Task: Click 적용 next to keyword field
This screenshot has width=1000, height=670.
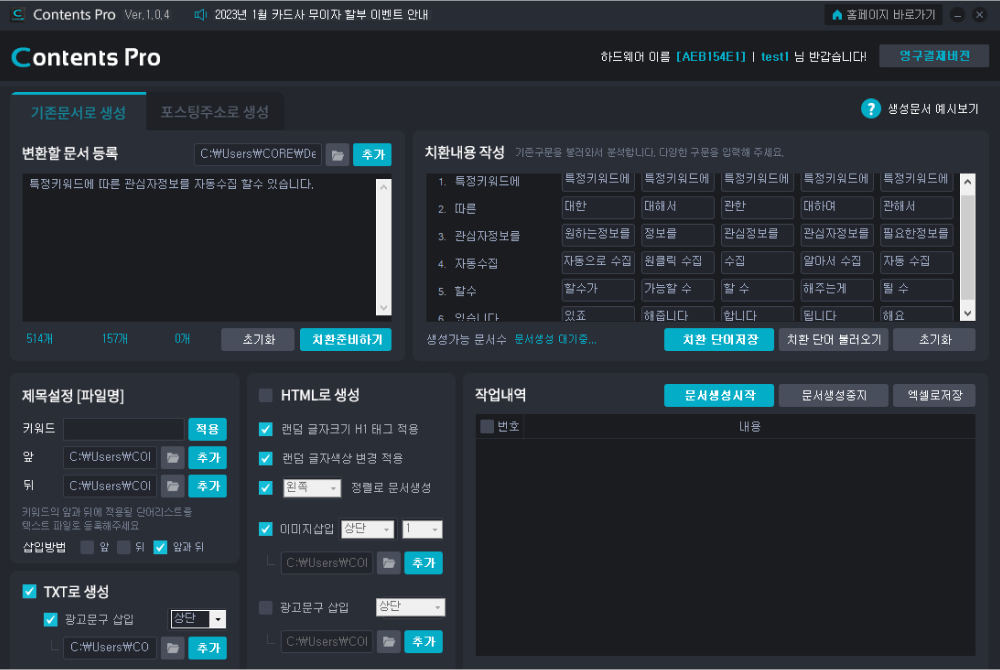Action: point(207,429)
